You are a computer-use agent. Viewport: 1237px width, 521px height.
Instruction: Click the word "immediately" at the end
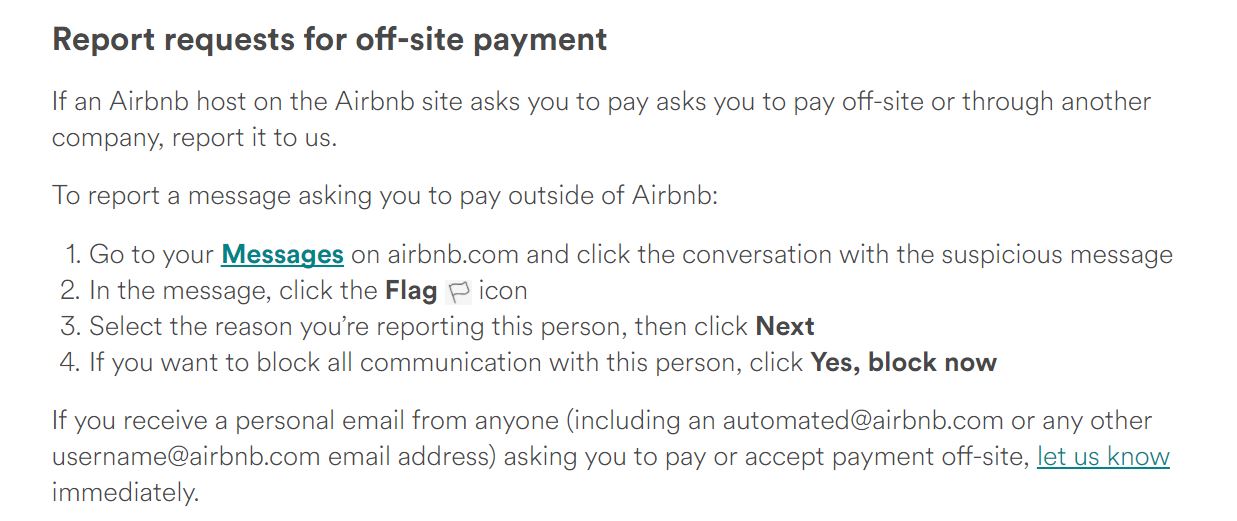pos(125,492)
